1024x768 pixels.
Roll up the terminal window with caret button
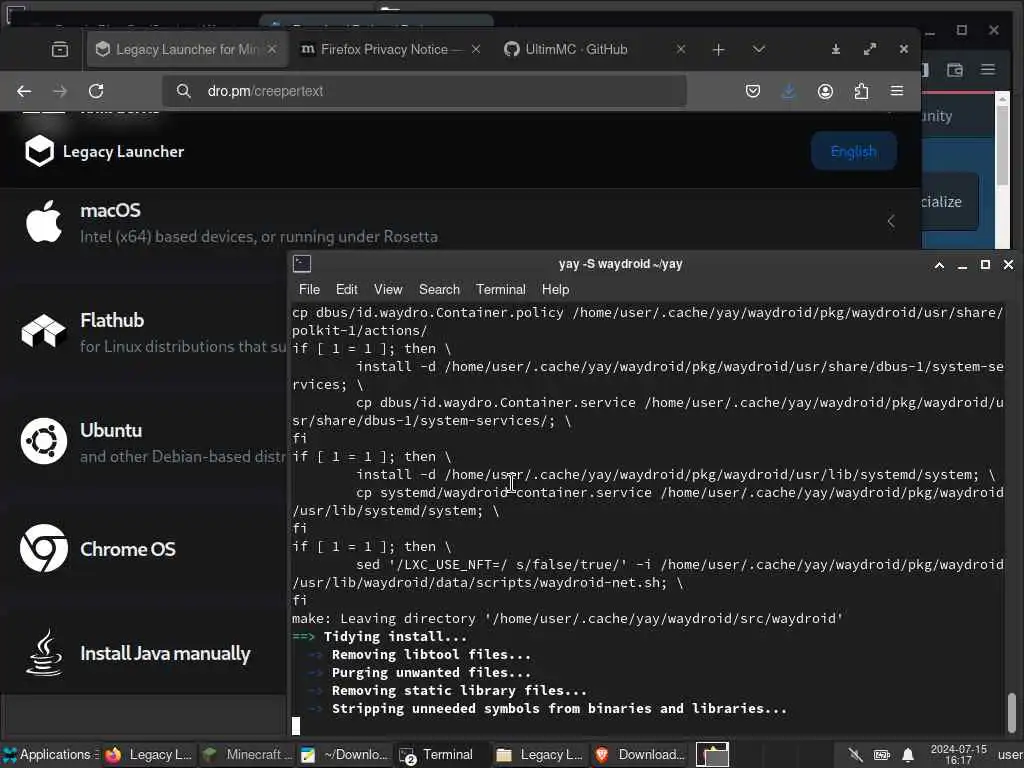tap(939, 264)
